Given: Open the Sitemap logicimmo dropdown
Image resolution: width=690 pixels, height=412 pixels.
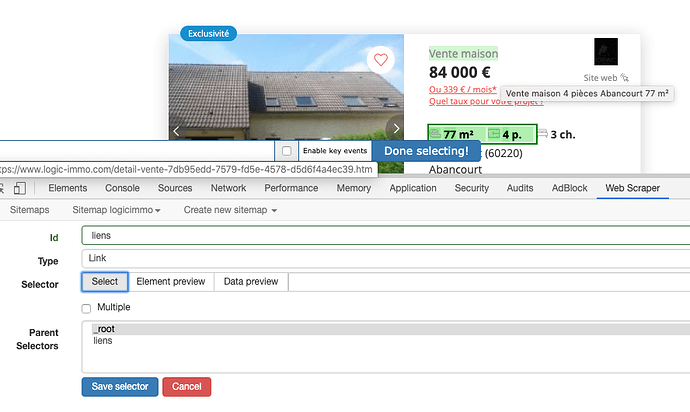Looking at the screenshot, I should (x=118, y=210).
